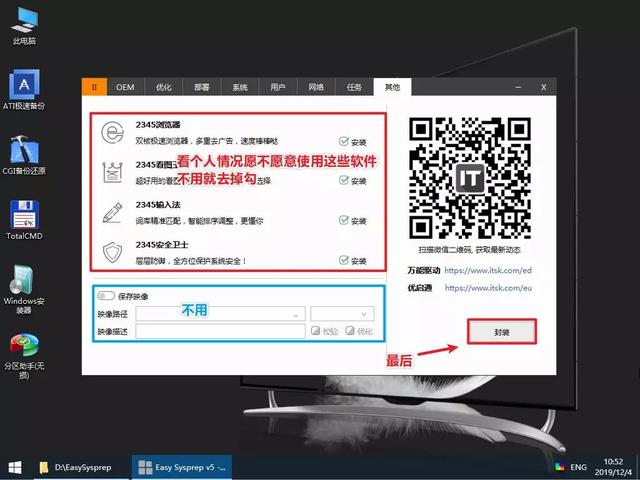
Task: Click the 2345安全卫士 shield icon
Action: point(113,252)
